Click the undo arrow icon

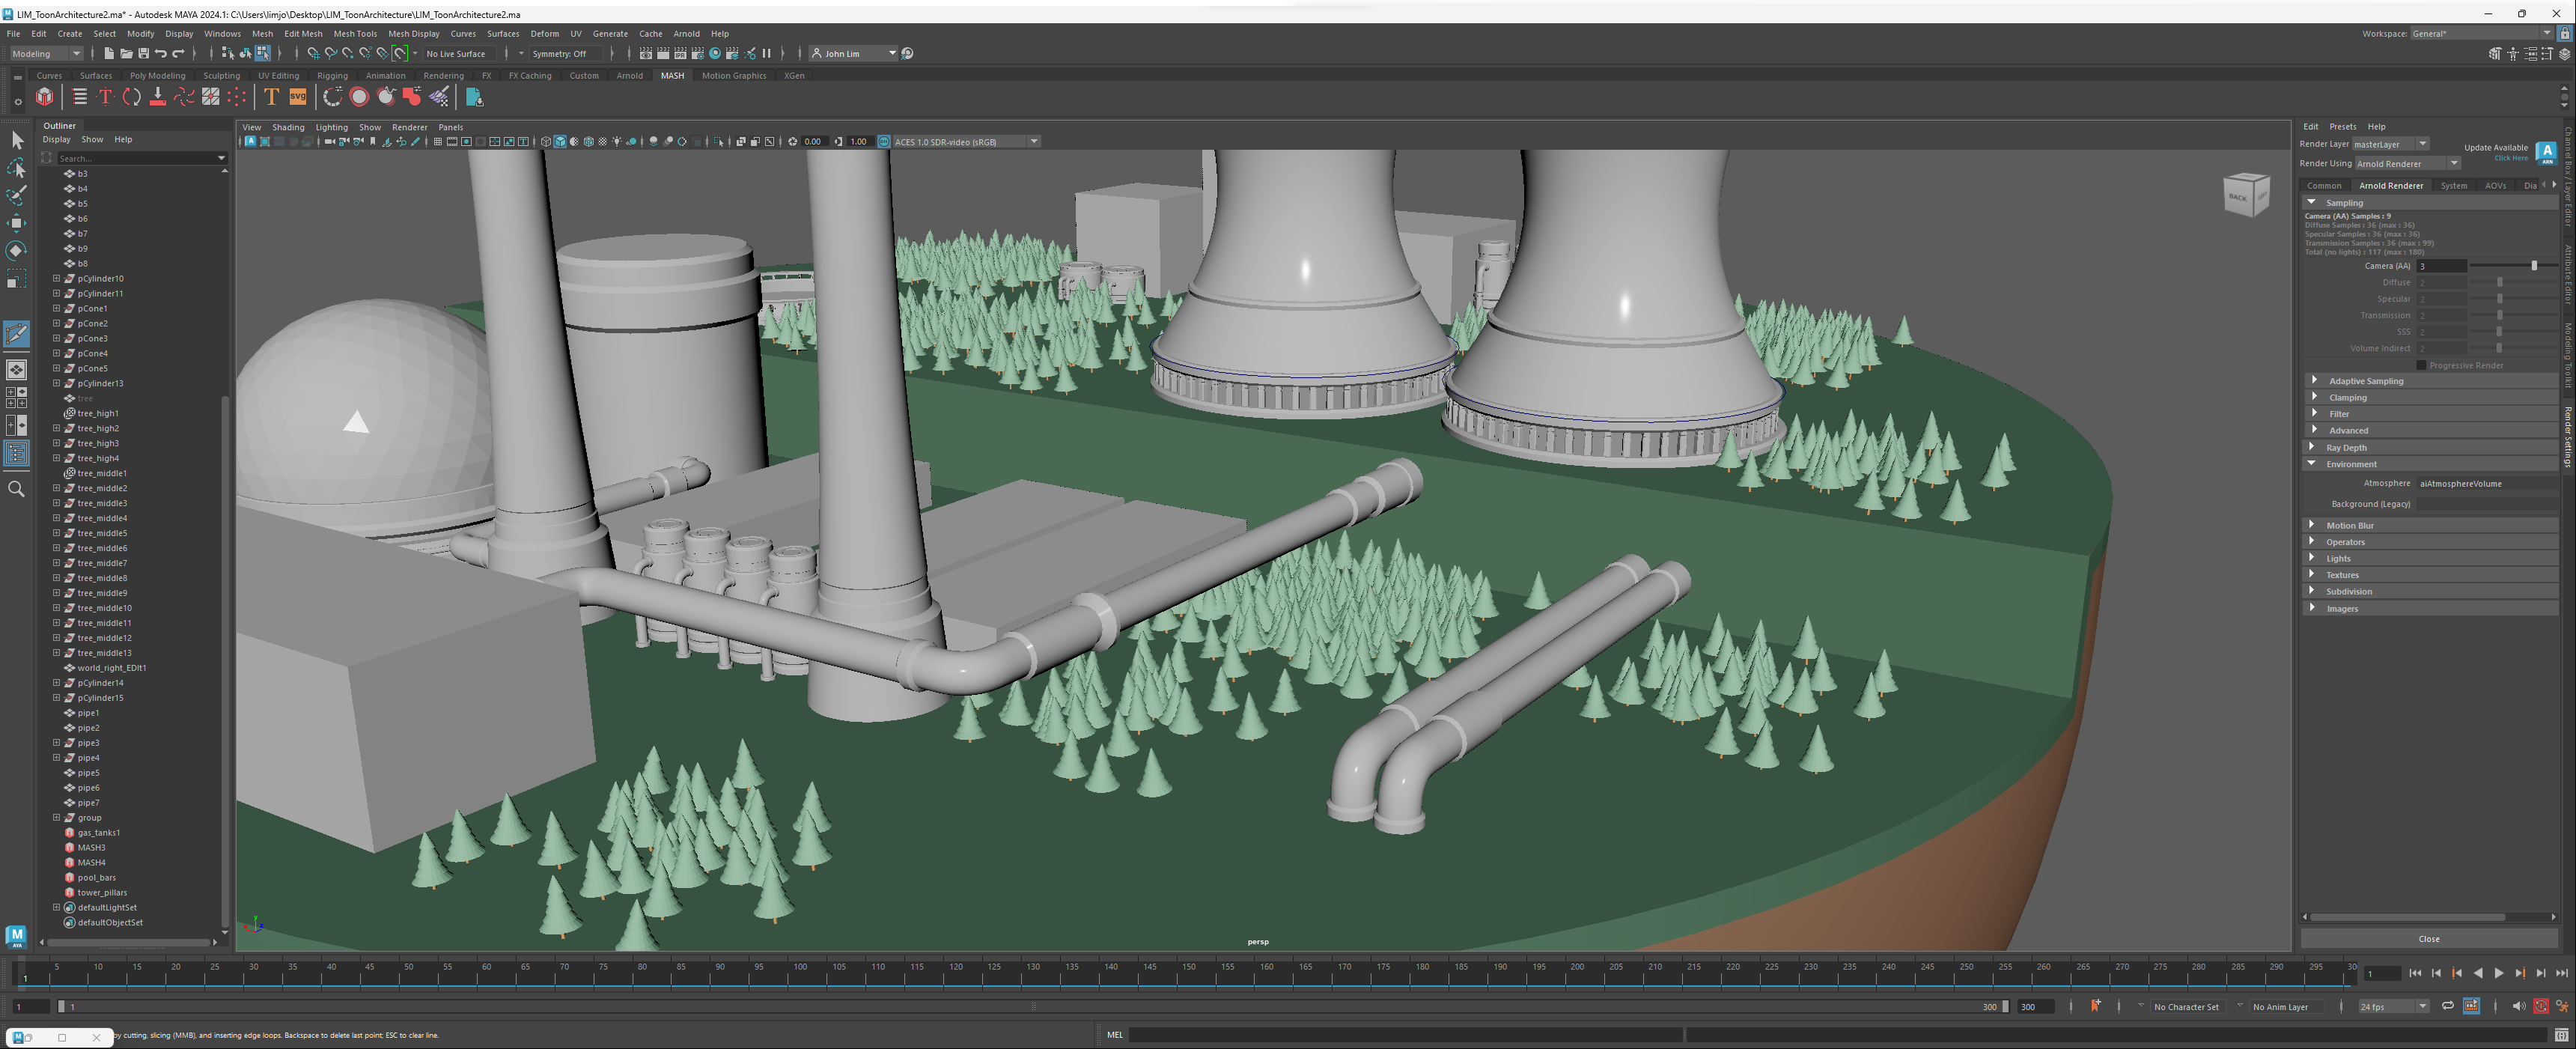(160, 53)
